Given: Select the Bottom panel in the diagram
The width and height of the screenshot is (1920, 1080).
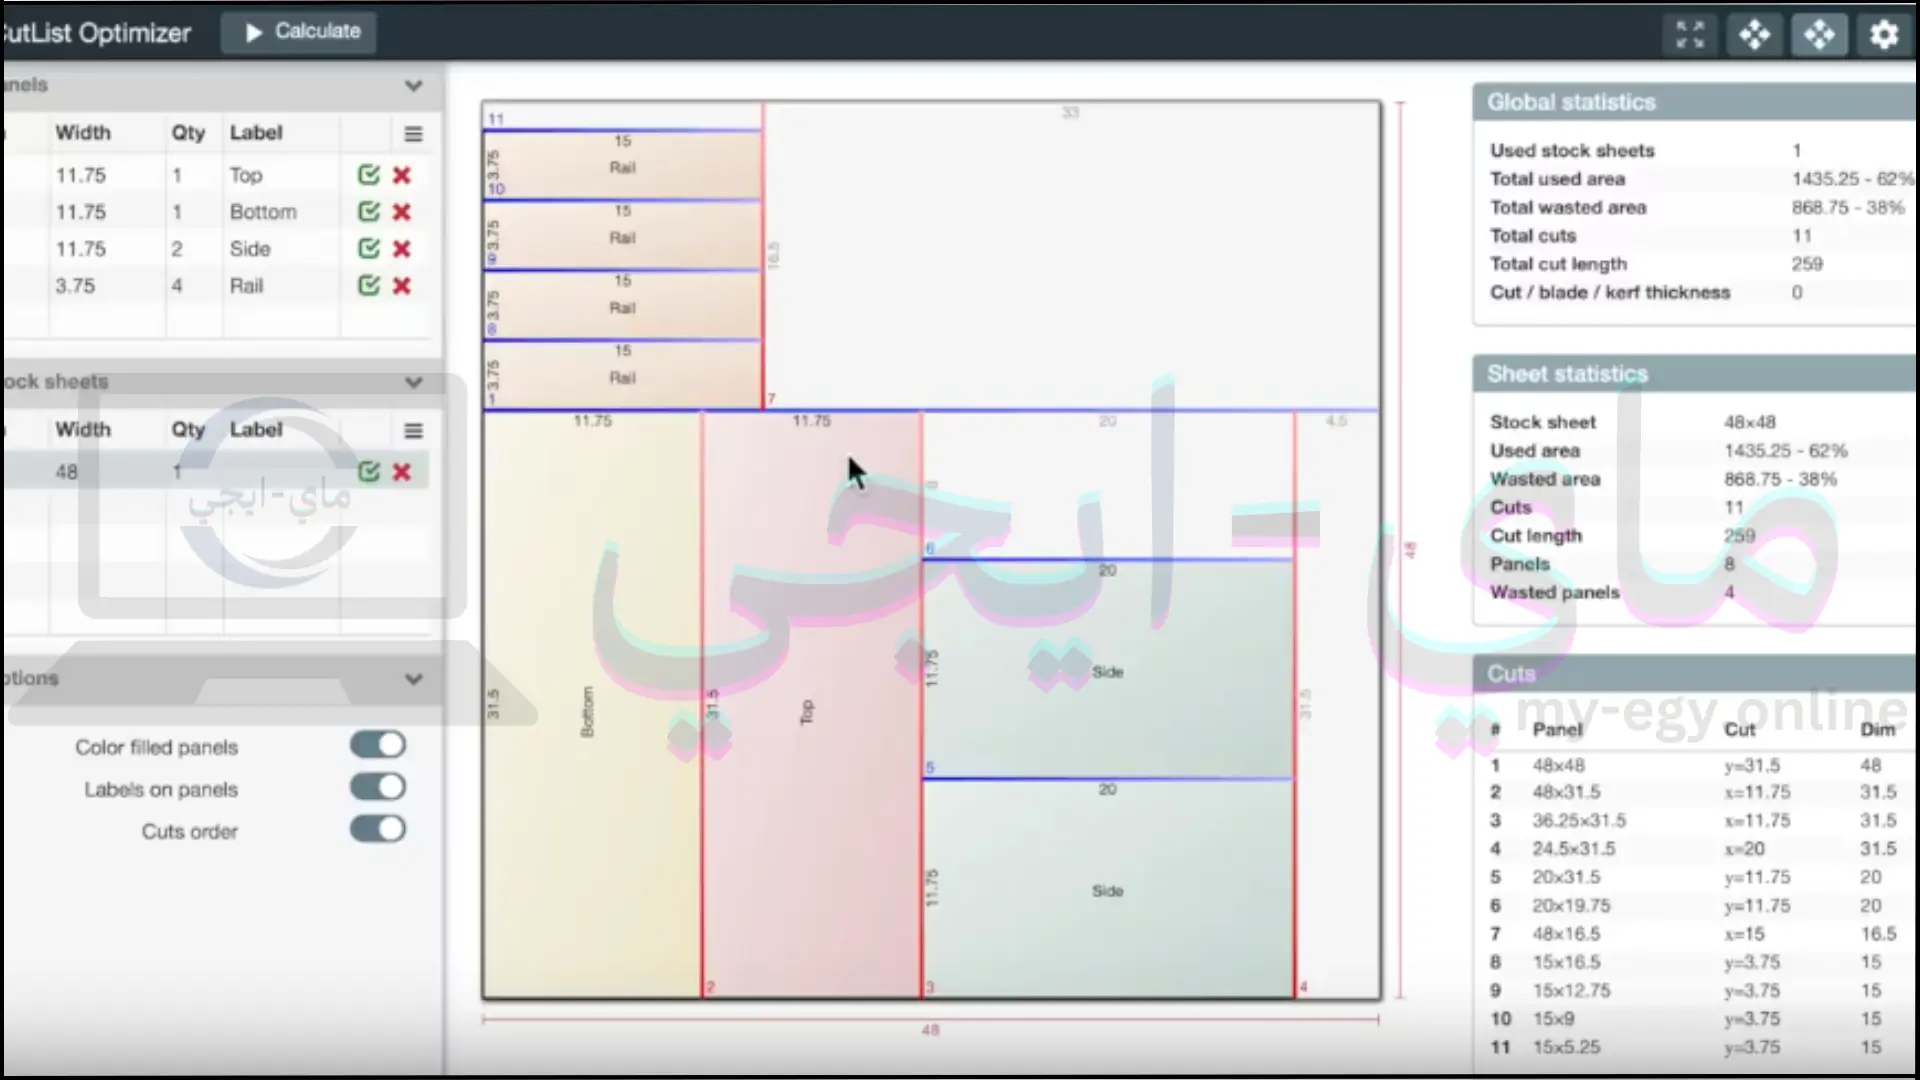Looking at the screenshot, I should click(x=591, y=705).
